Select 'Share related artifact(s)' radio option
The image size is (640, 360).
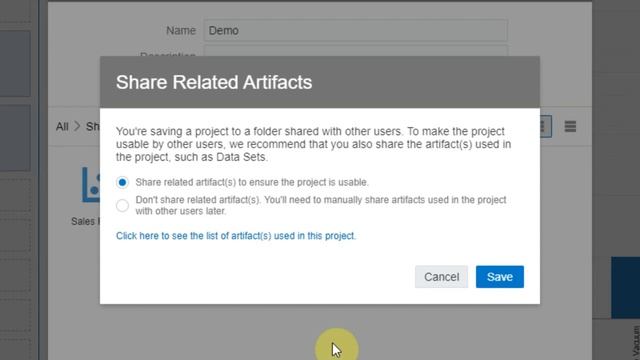(122, 182)
